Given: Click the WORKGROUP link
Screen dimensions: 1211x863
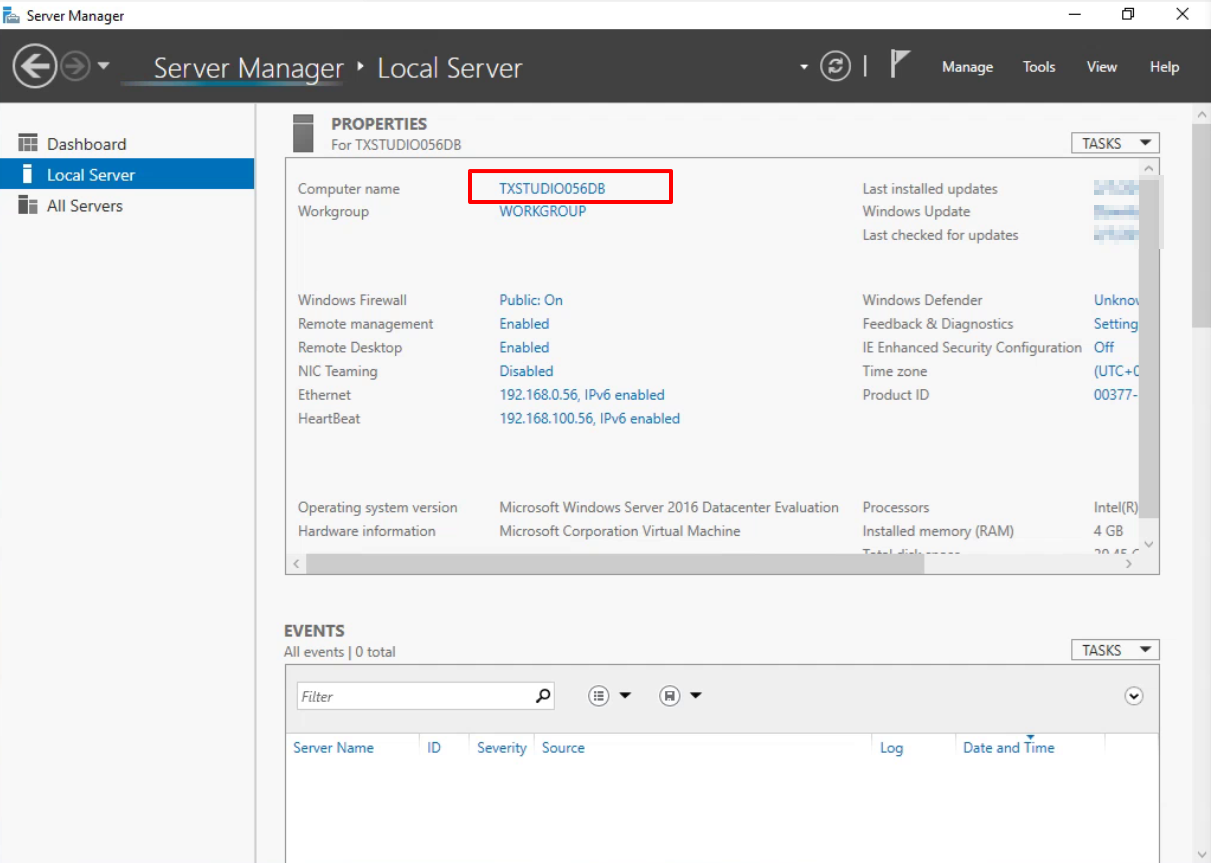Looking at the screenshot, I should pos(543,211).
